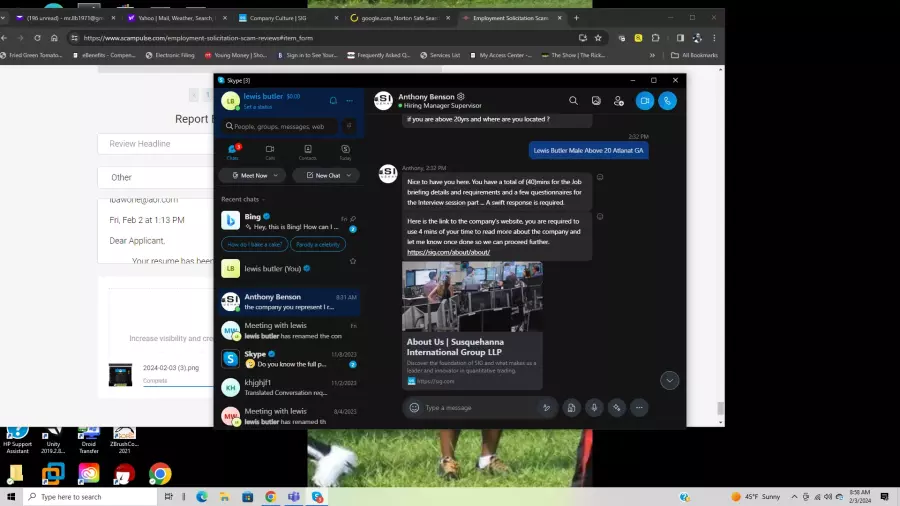This screenshot has width=900, height=506.
Task: Open the more options ellipsis in composer
Action: click(639, 407)
